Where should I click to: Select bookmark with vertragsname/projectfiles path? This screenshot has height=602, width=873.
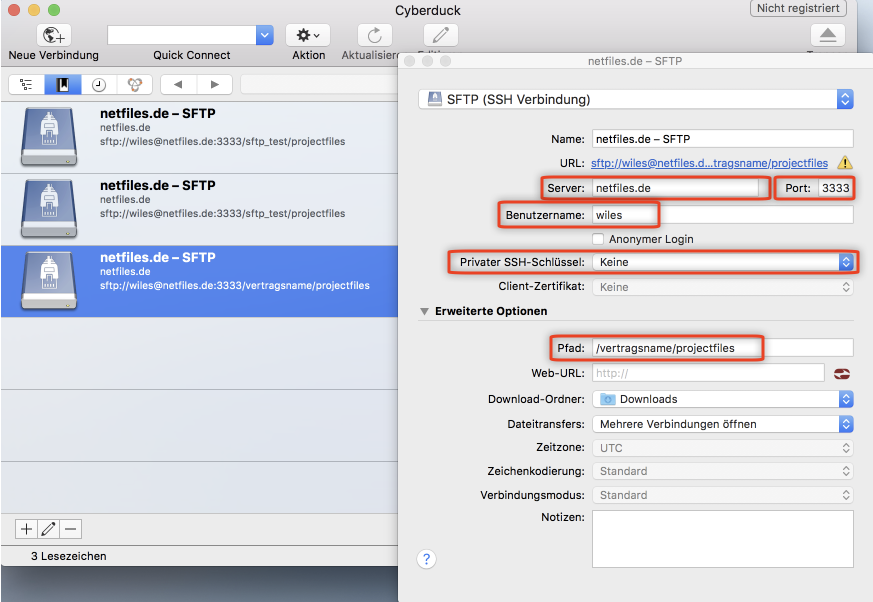[x=199, y=281]
